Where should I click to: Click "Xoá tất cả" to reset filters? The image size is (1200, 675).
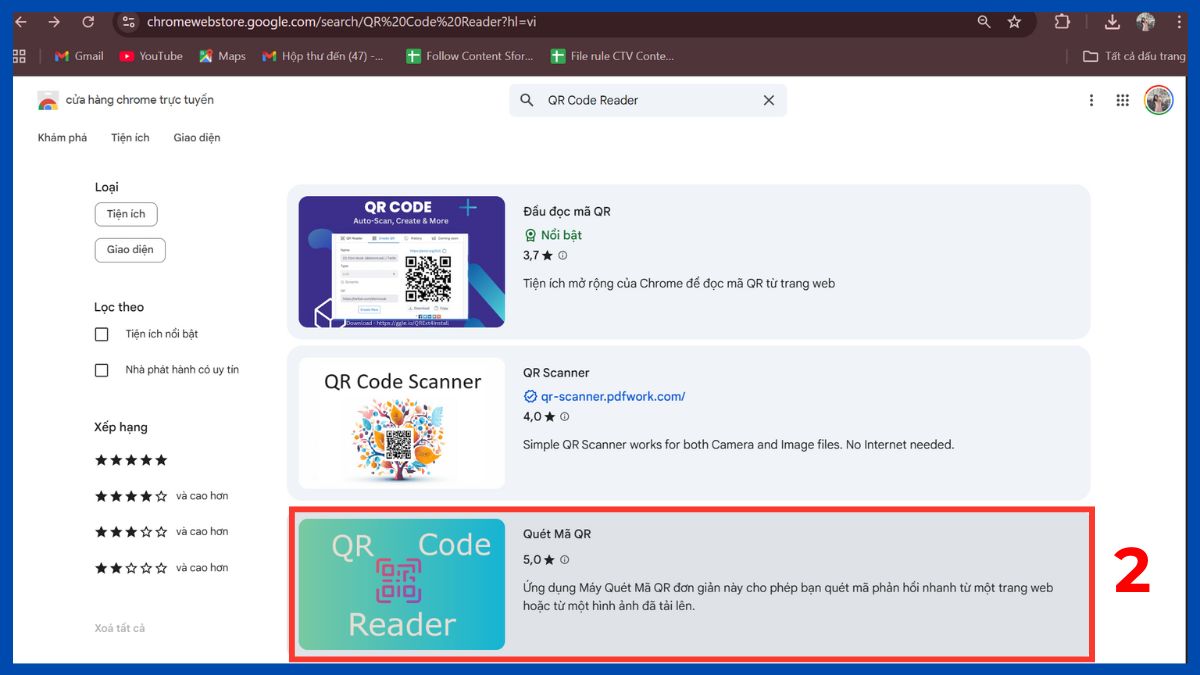[x=119, y=627]
